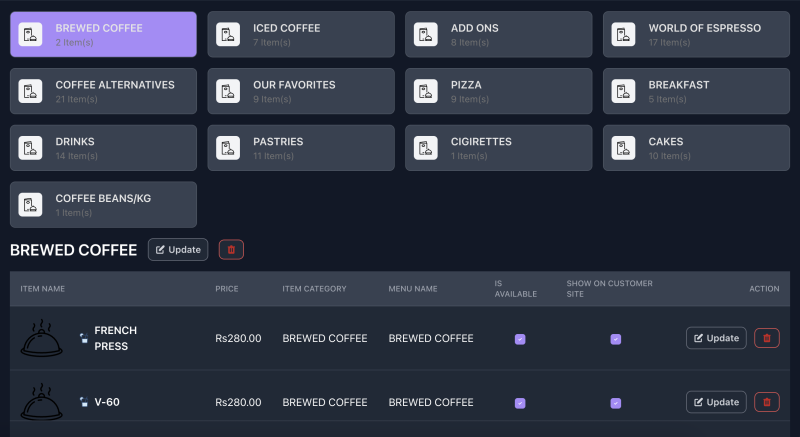Viewport: 800px width, 437px height.
Task: Open the CIGIRETTES menu title
Action: 481,141
